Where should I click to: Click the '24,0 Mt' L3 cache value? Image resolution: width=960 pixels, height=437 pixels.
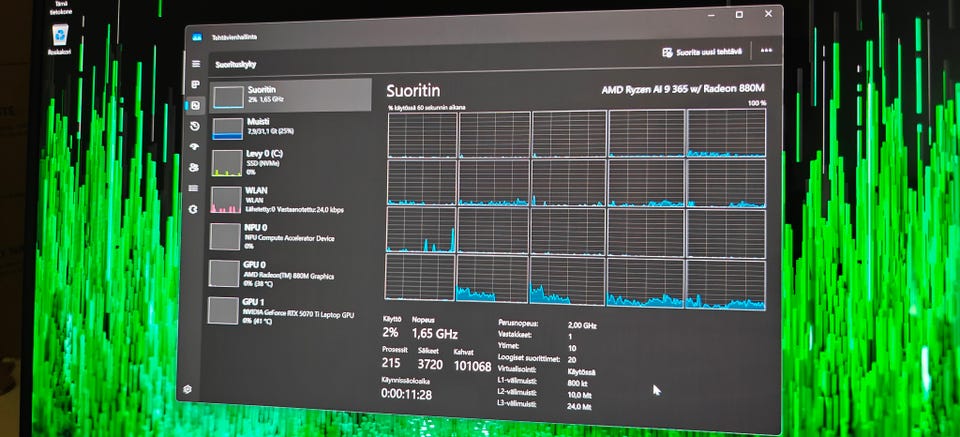579,407
